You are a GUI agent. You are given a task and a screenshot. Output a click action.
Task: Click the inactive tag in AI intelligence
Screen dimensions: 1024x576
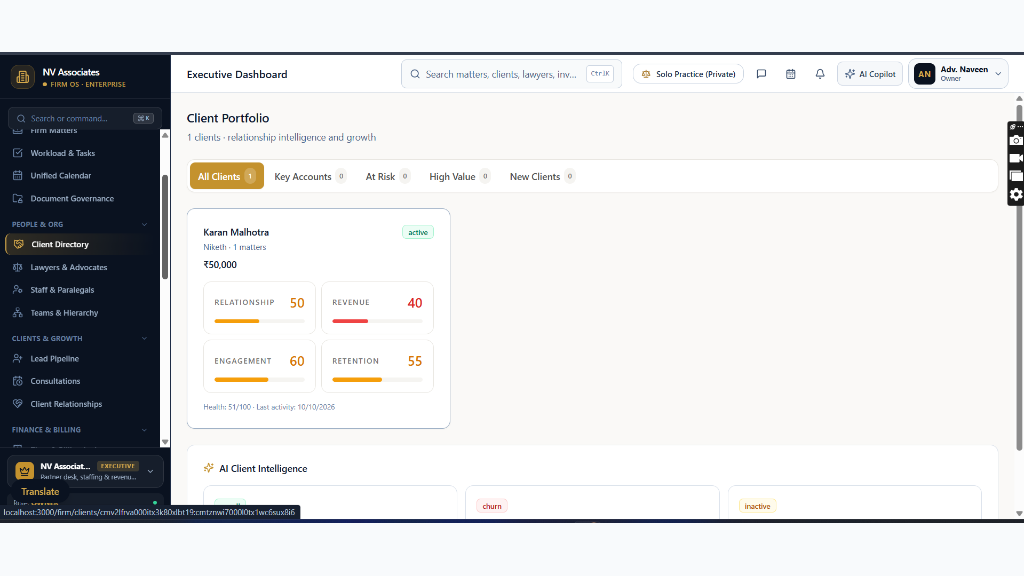point(758,506)
